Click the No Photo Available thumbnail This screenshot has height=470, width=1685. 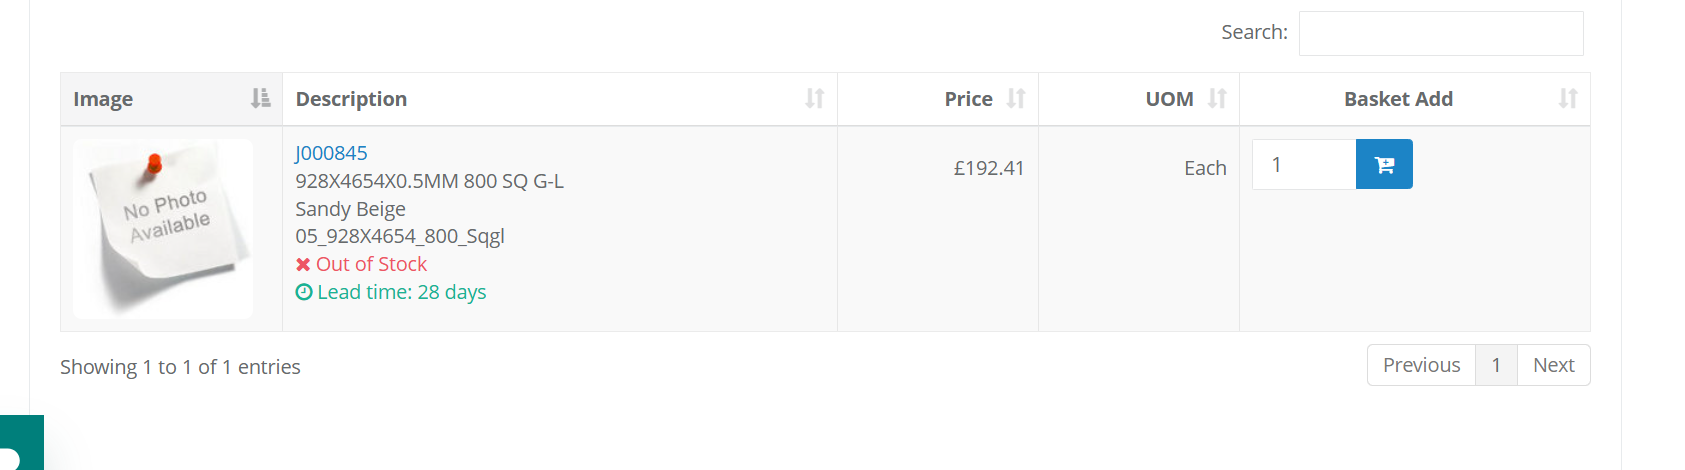(163, 229)
